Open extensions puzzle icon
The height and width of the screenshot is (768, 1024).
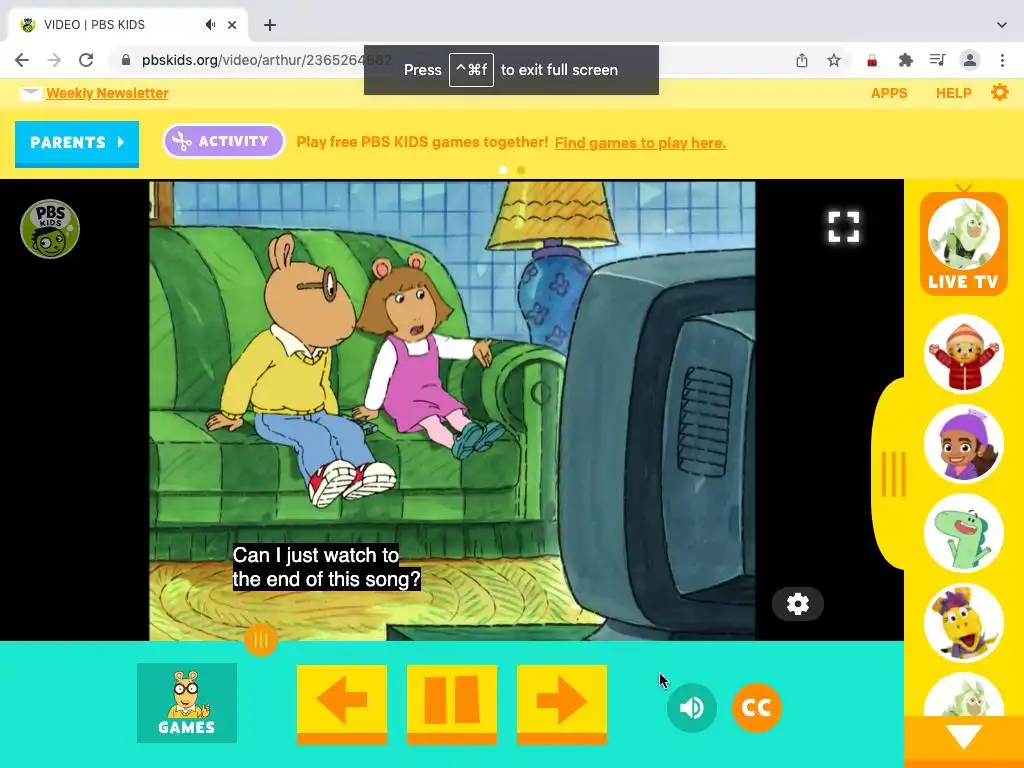pos(905,61)
